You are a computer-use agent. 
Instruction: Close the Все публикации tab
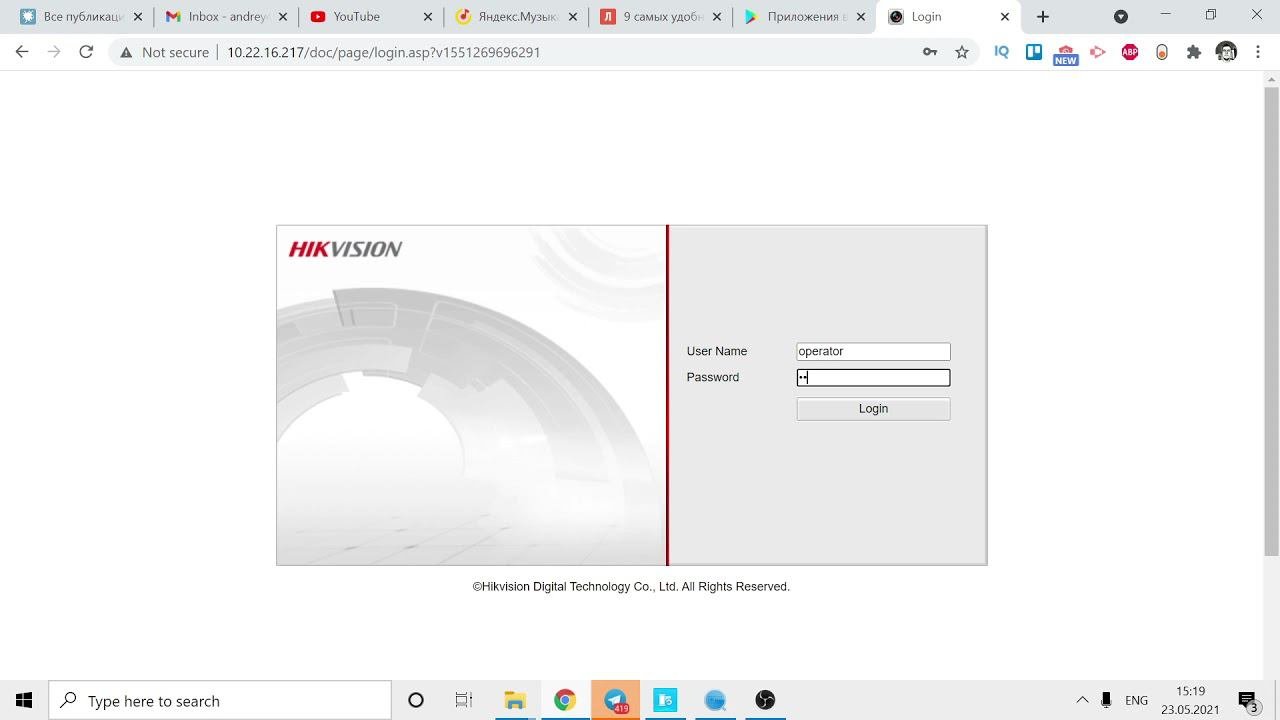click(138, 17)
